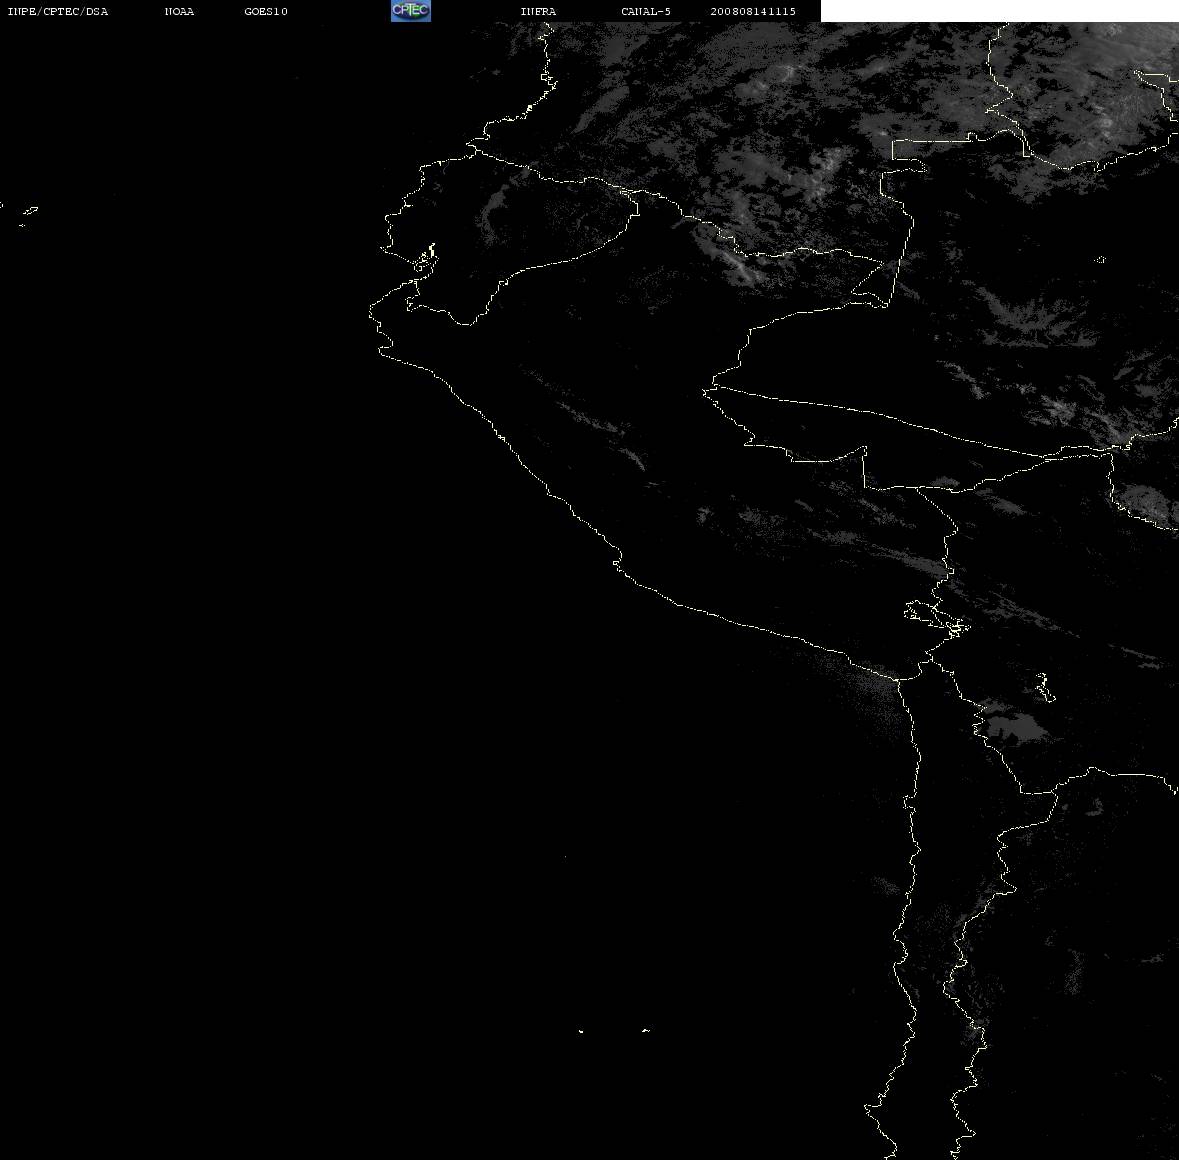Click the right small island dot in the southern Pacific
The width and height of the screenshot is (1179, 1160).
point(645,1030)
